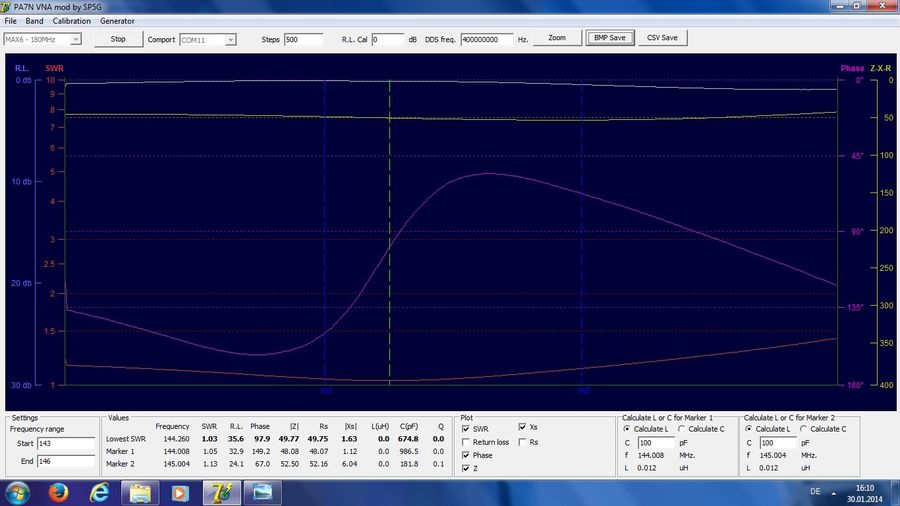Uncheck the Xs plot checkbox
The width and height of the screenshot is (900, 506).
[522, 429]
